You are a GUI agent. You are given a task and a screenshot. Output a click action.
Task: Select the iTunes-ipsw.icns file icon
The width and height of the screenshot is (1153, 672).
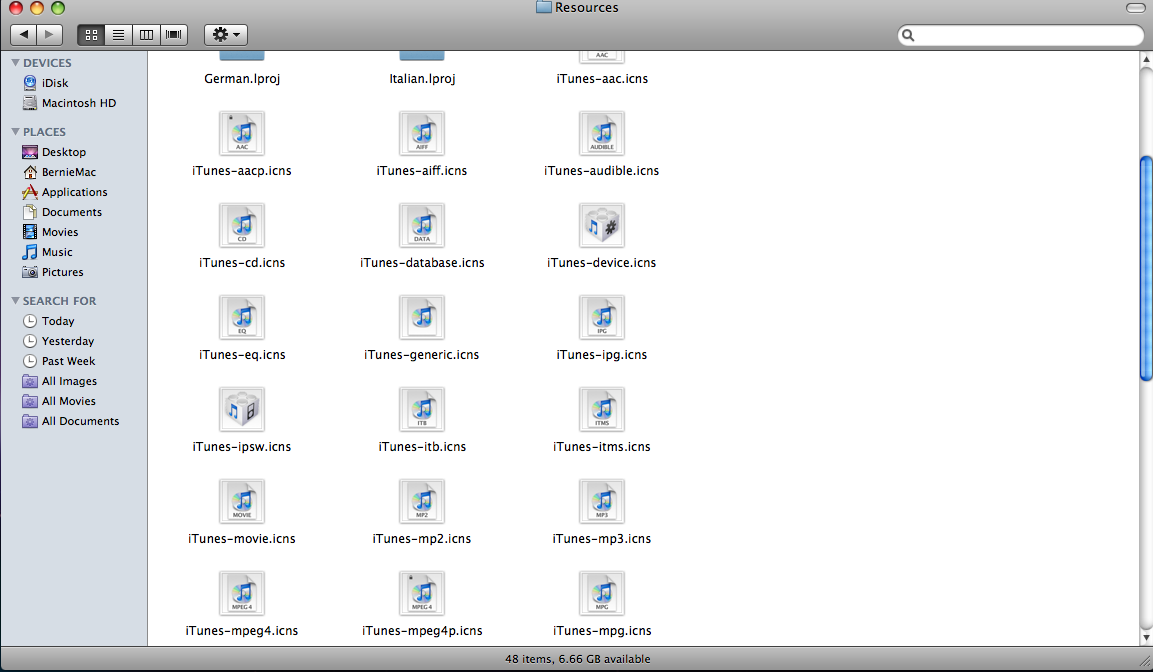(x=242, y=409)
